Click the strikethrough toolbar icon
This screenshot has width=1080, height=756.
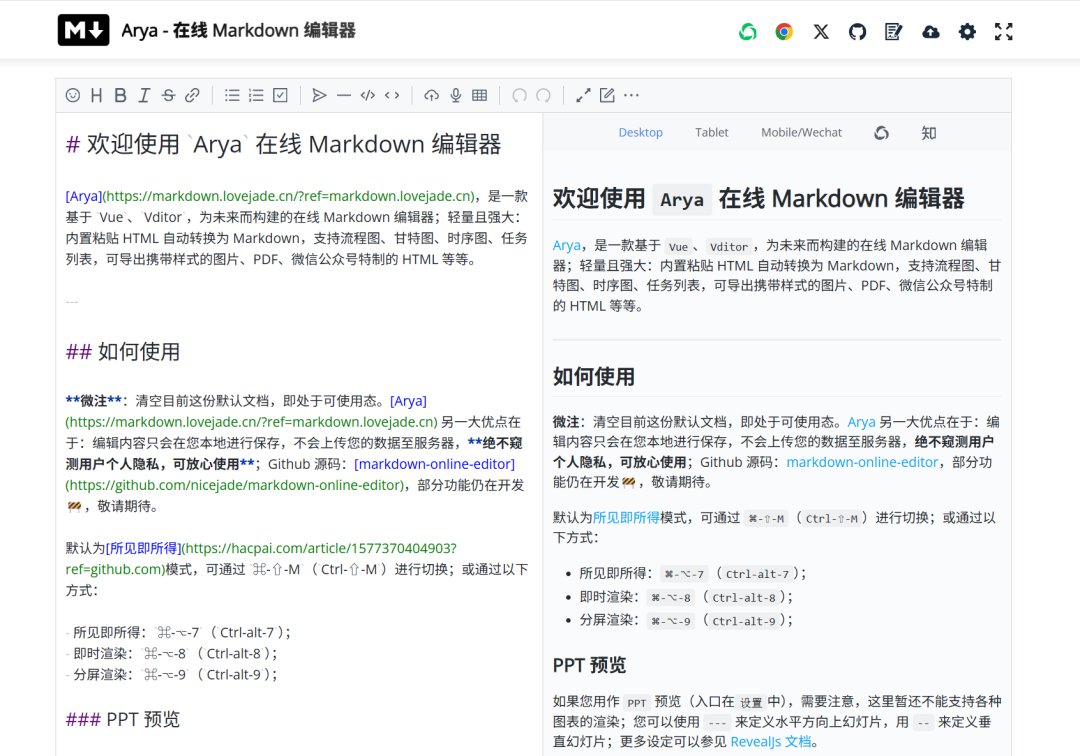pos(168,95)
